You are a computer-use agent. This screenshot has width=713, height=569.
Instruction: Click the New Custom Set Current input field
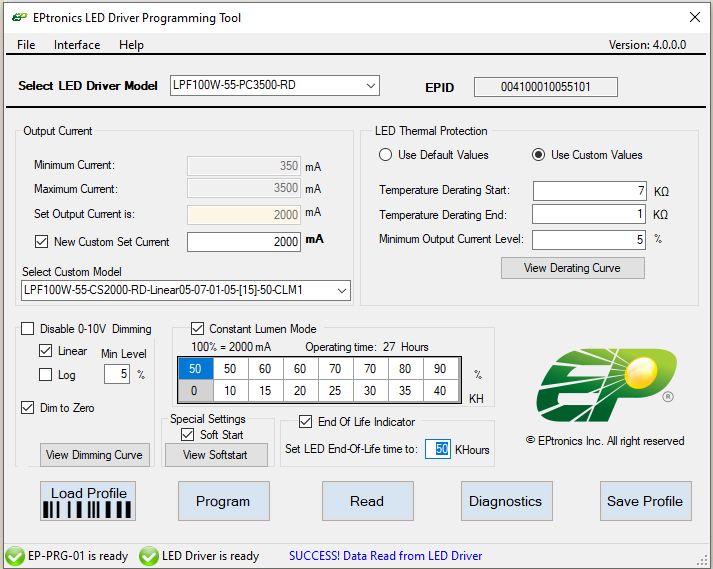pos(244,242)
